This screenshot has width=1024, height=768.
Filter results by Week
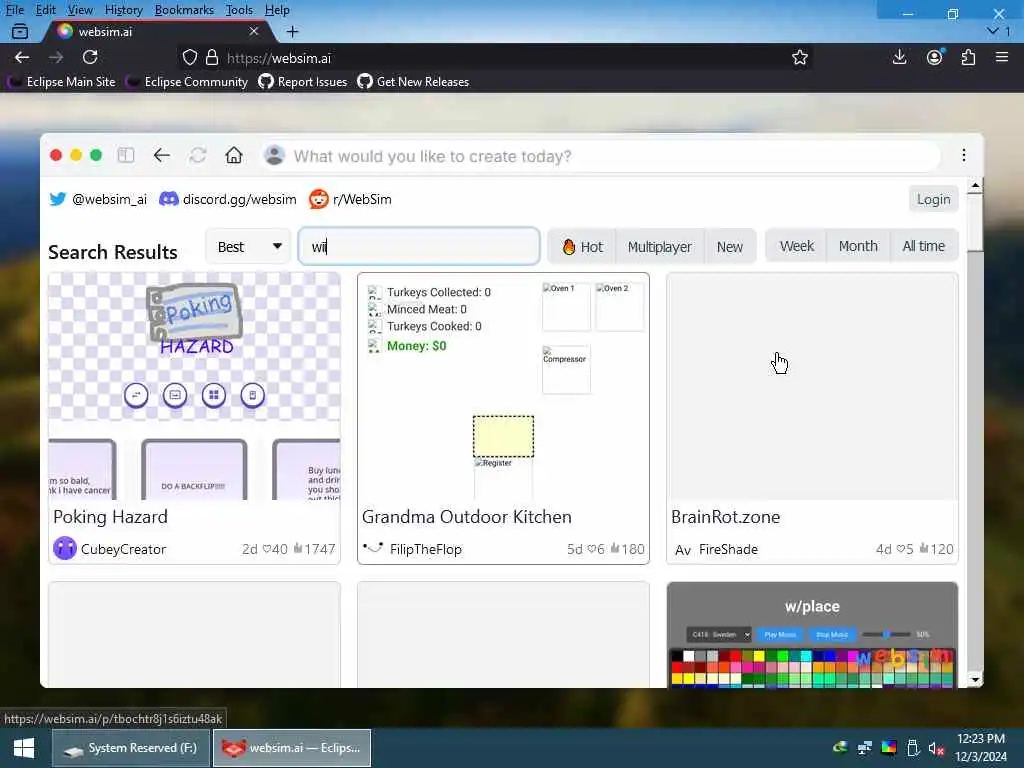pos(797,246)
